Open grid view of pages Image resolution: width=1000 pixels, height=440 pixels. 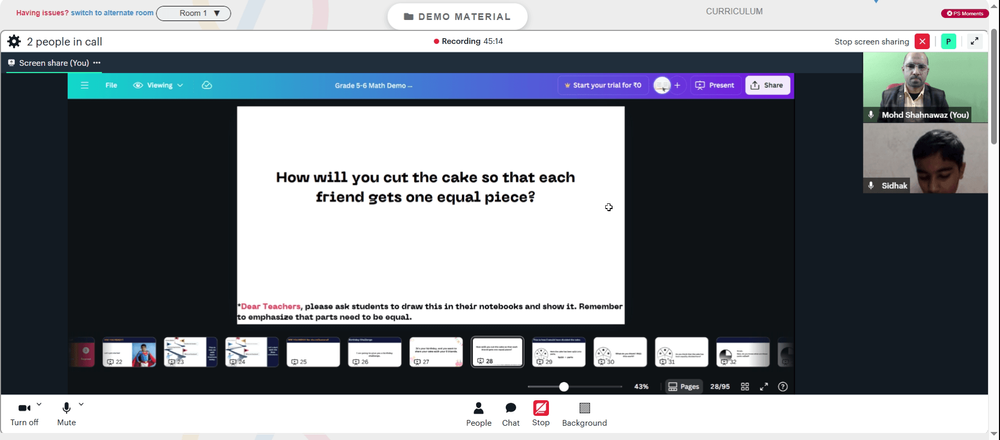pyautogui.click(x=745, y=386)
